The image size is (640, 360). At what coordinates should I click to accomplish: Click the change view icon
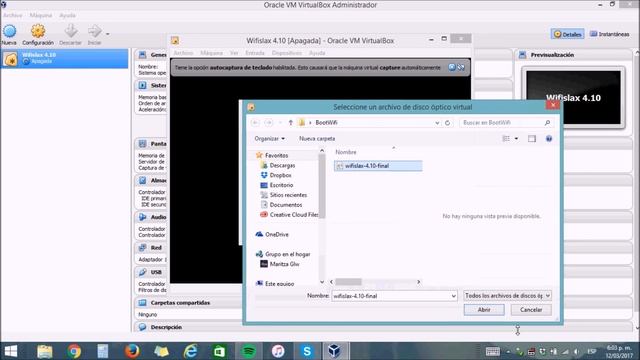(506, 139)
